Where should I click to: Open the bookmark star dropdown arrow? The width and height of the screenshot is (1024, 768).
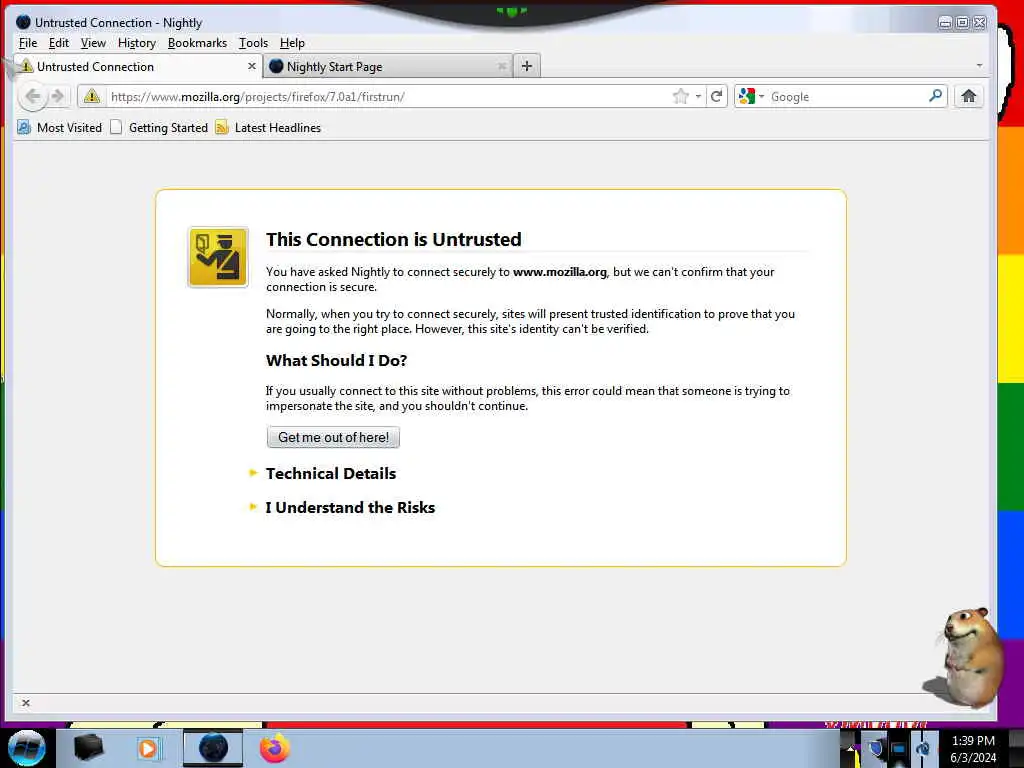(698, 97)
